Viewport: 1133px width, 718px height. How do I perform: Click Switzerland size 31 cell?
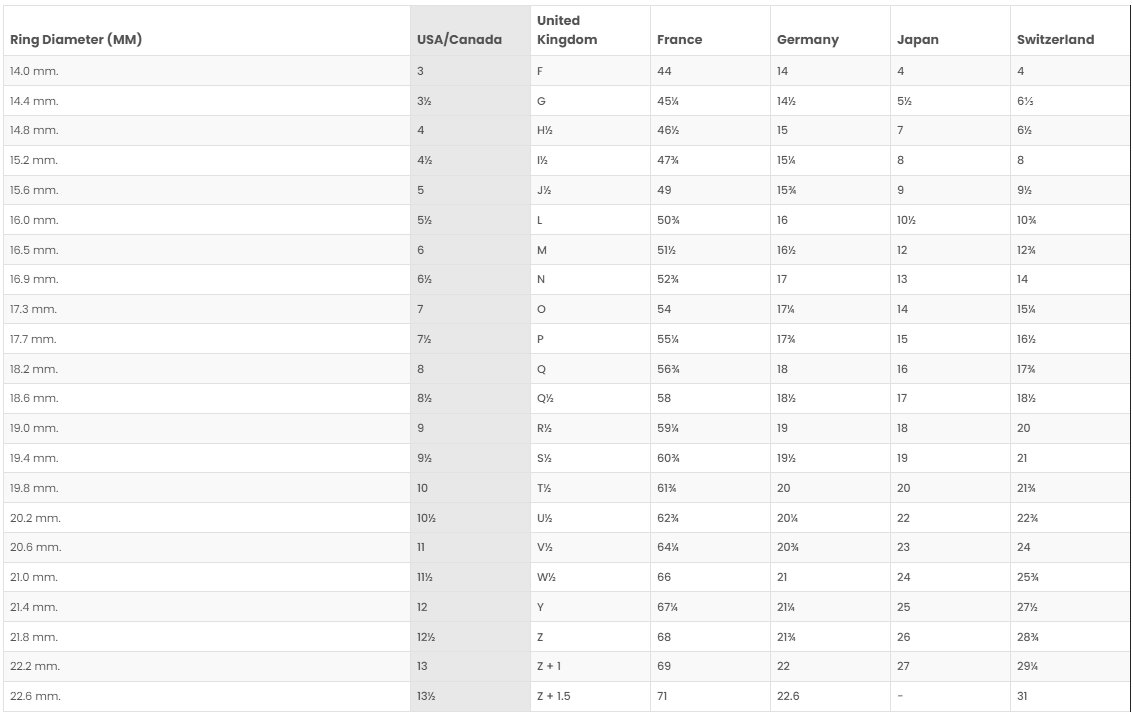1022,696
